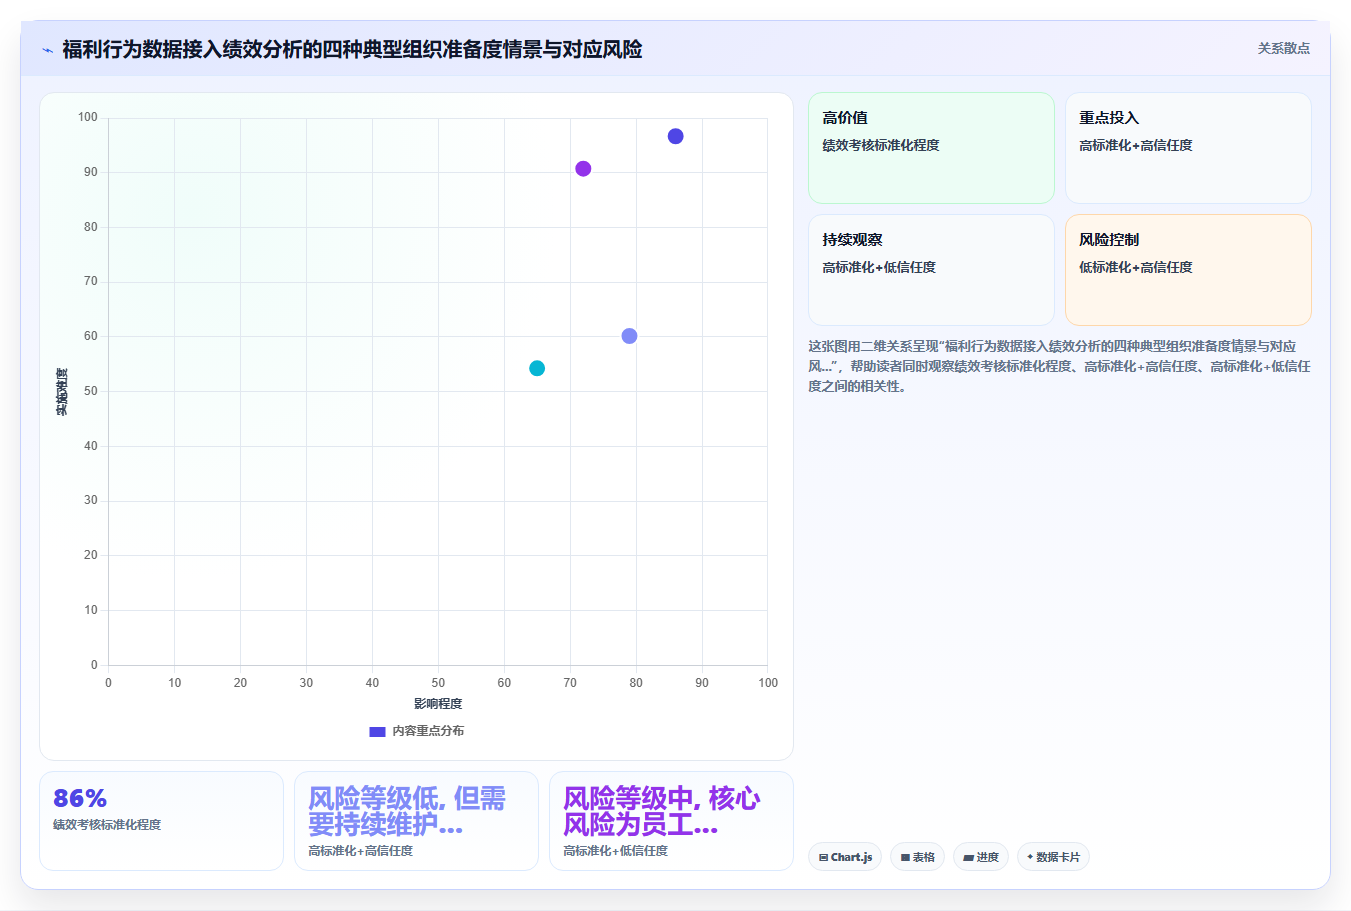The image size is (1351, 911).
Task: Click the chart description paragraph
Action: tap(1059, 366)
